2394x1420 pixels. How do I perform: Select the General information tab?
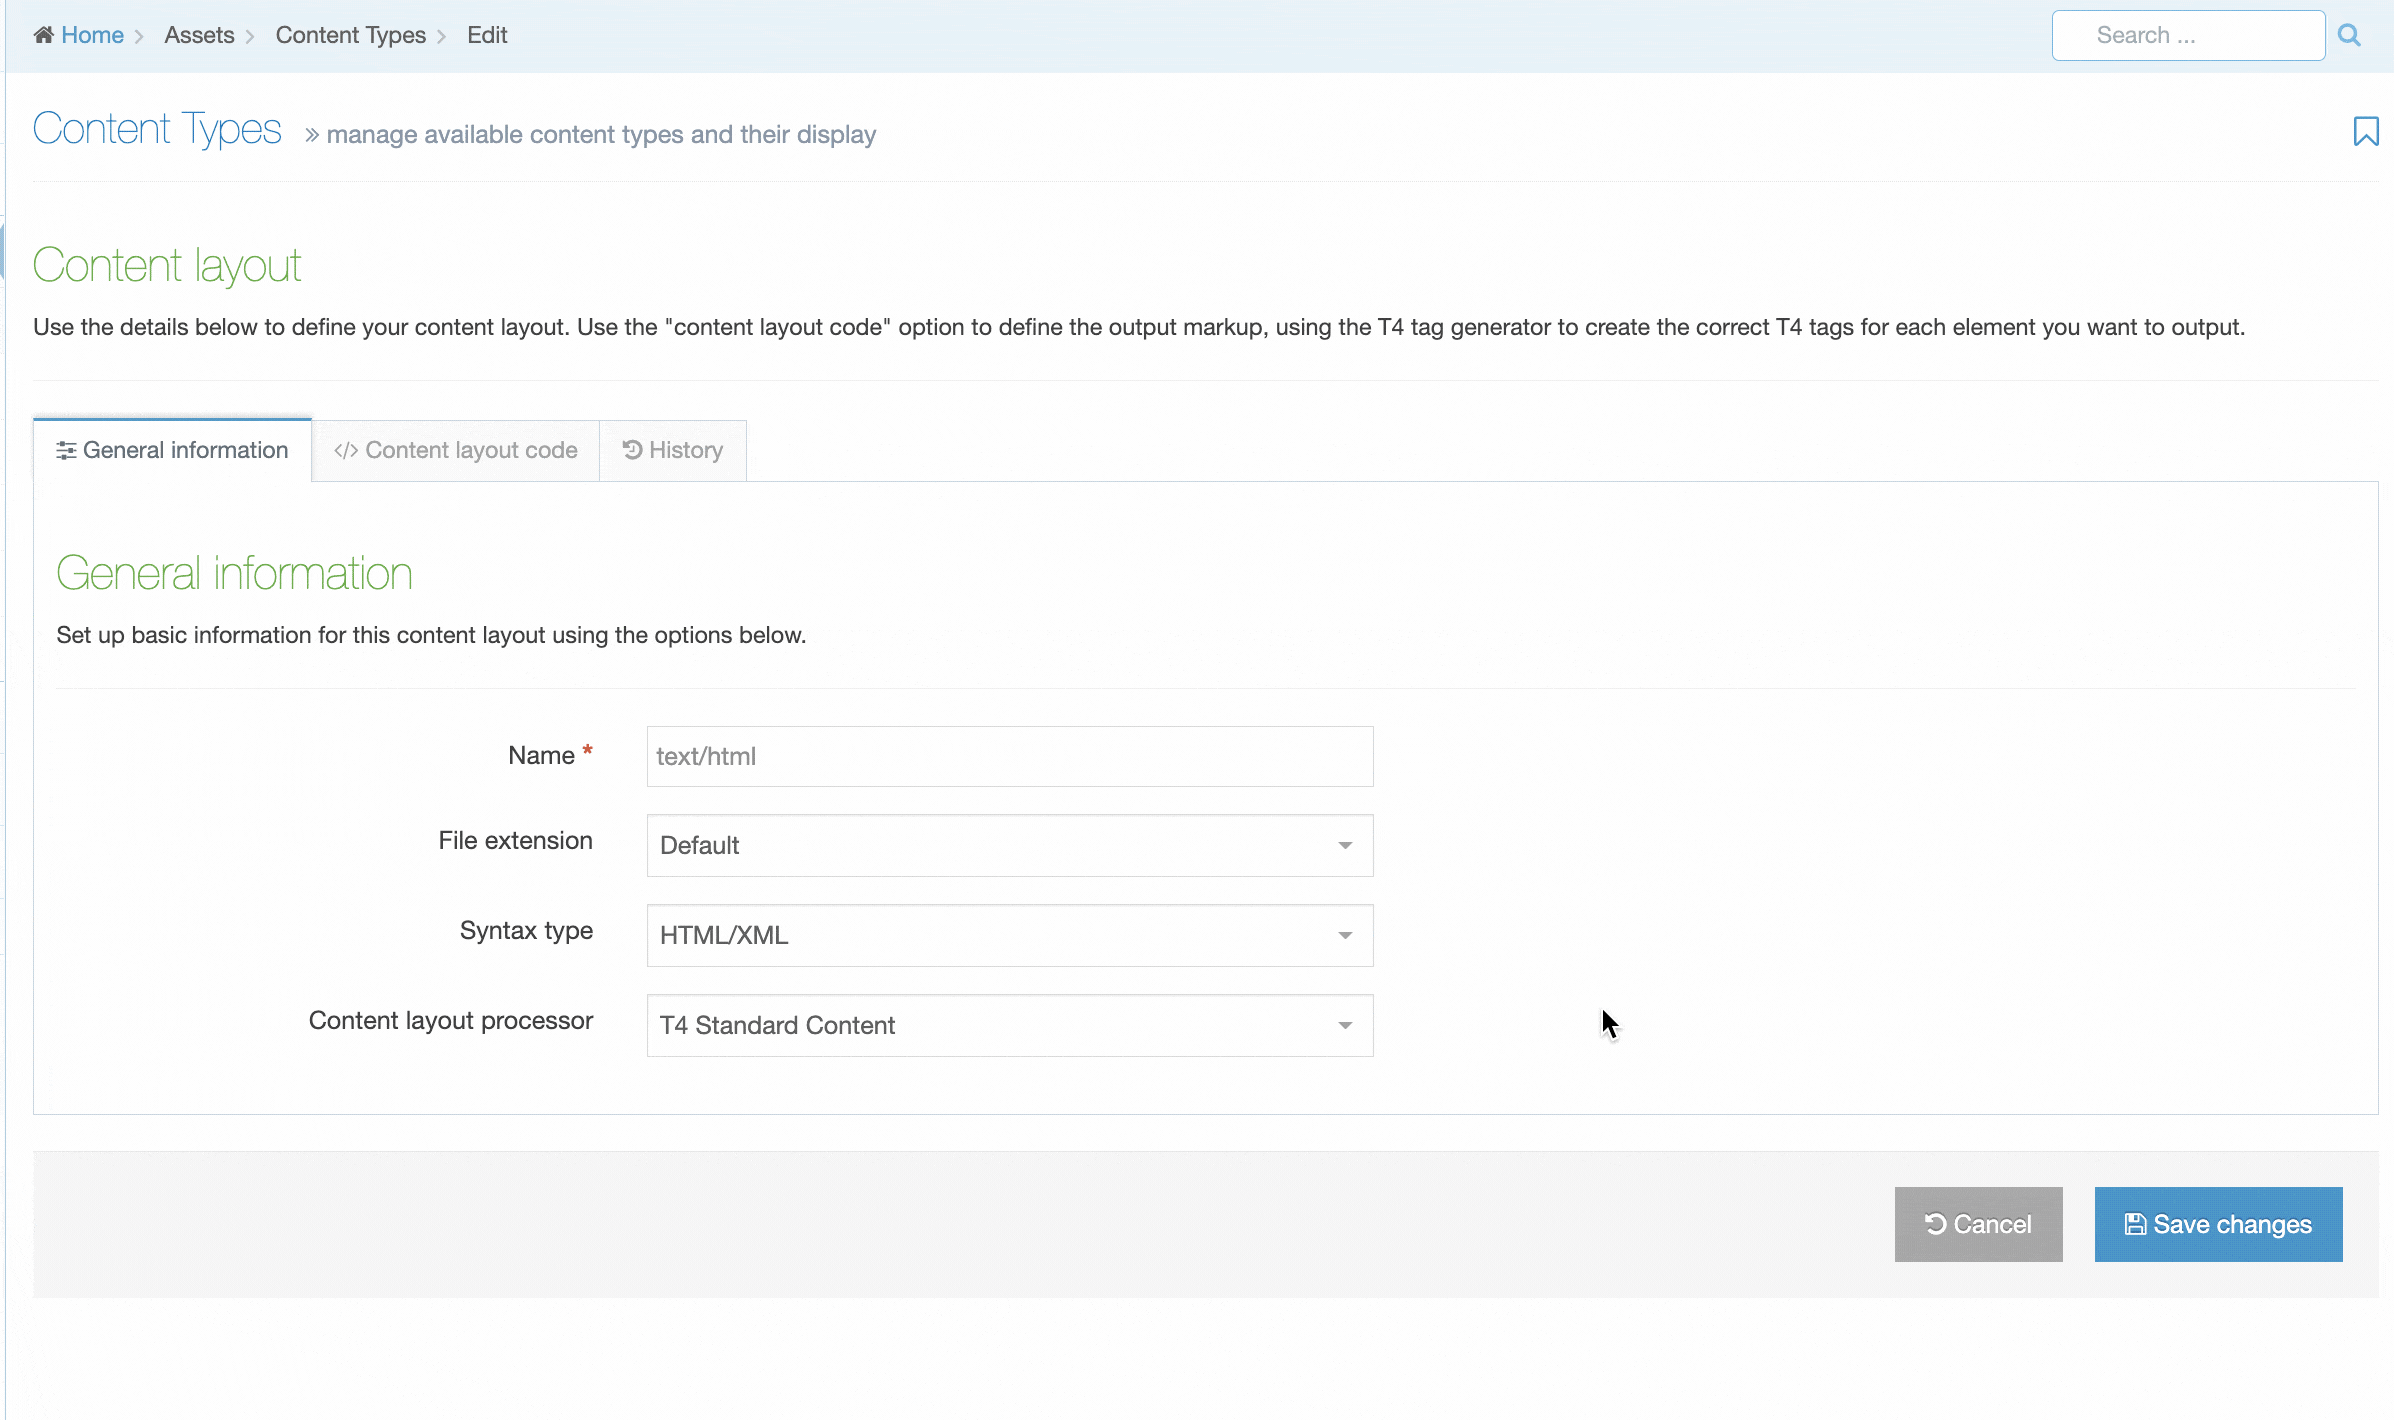[x=185, y=451]
